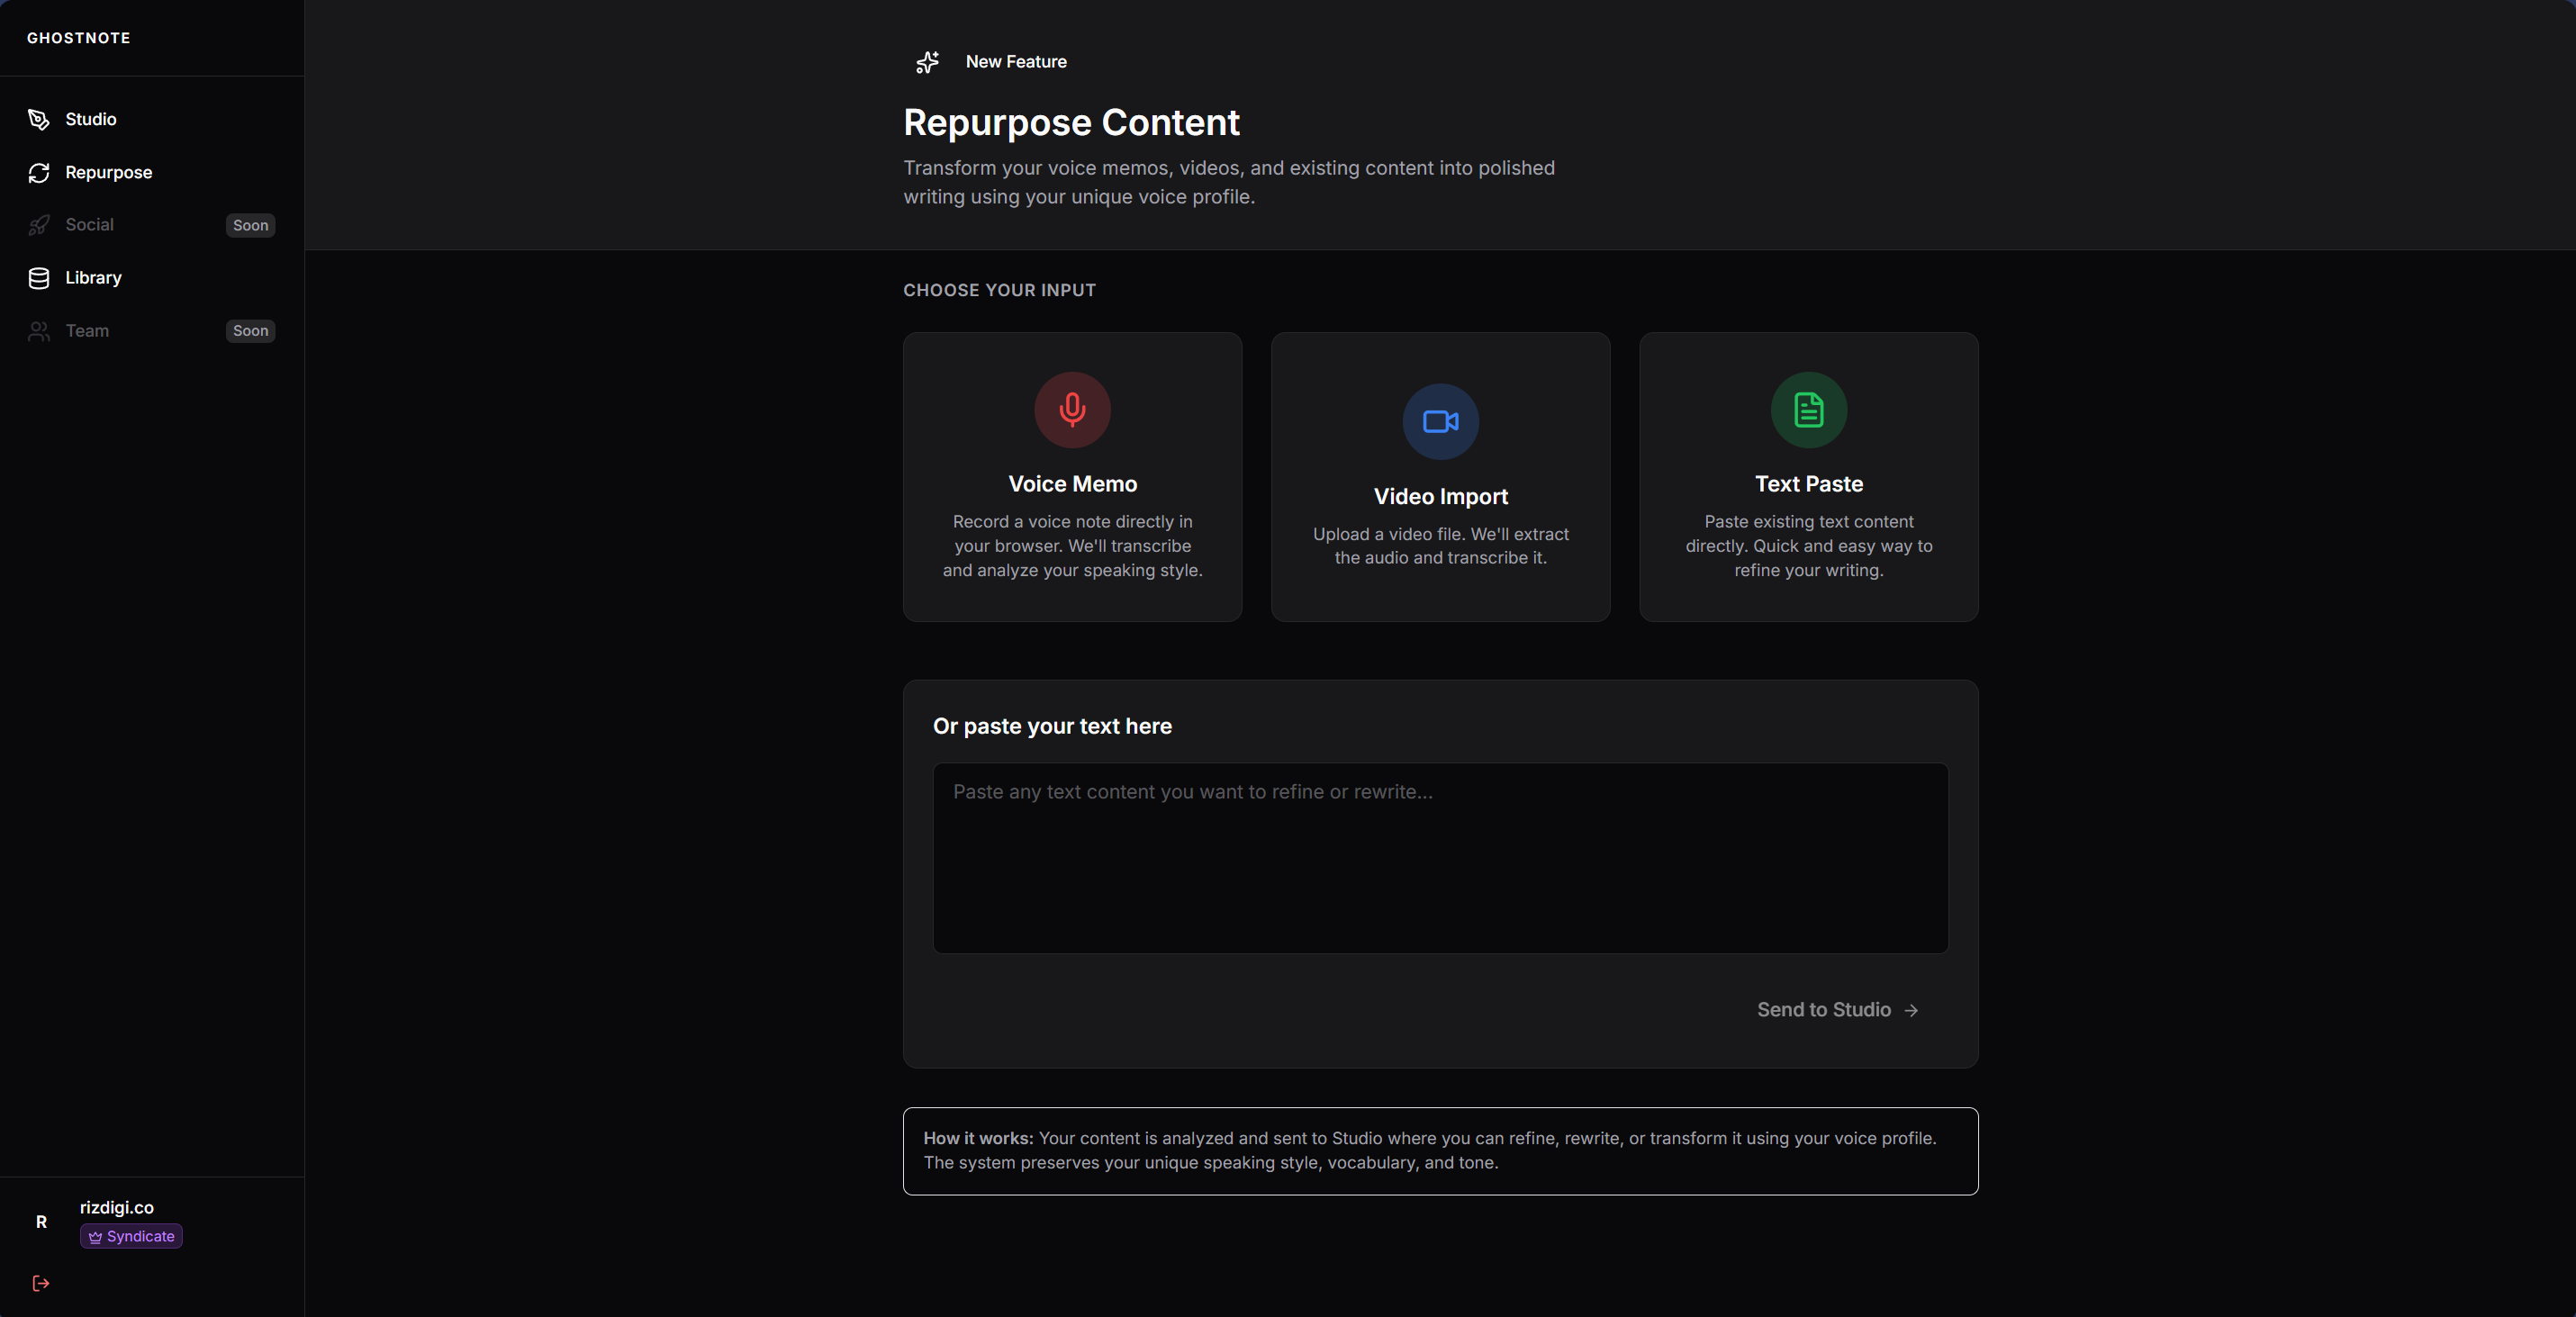The height and width of the screenshot is (1317, 2576).
Task: Open the Social rocket icon
Action: 39,225
